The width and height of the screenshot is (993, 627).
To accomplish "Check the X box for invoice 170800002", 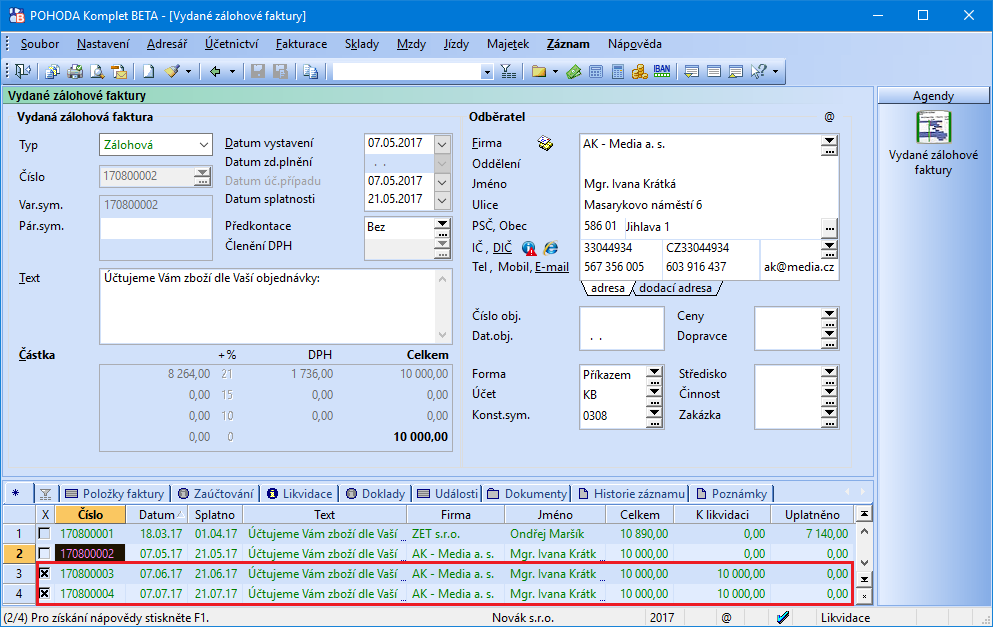I will [44, 554].
